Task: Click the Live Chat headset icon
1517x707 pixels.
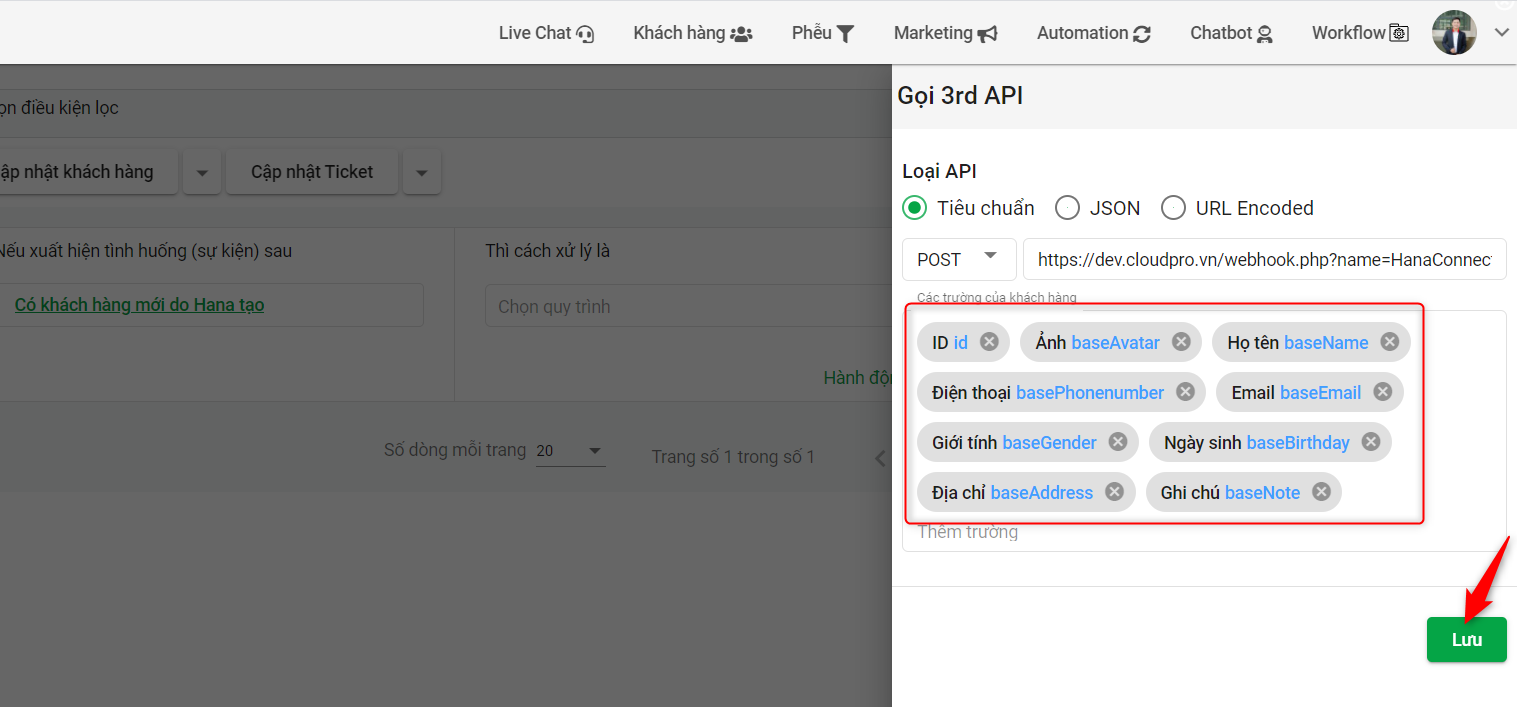Action: tap(586, 34)
